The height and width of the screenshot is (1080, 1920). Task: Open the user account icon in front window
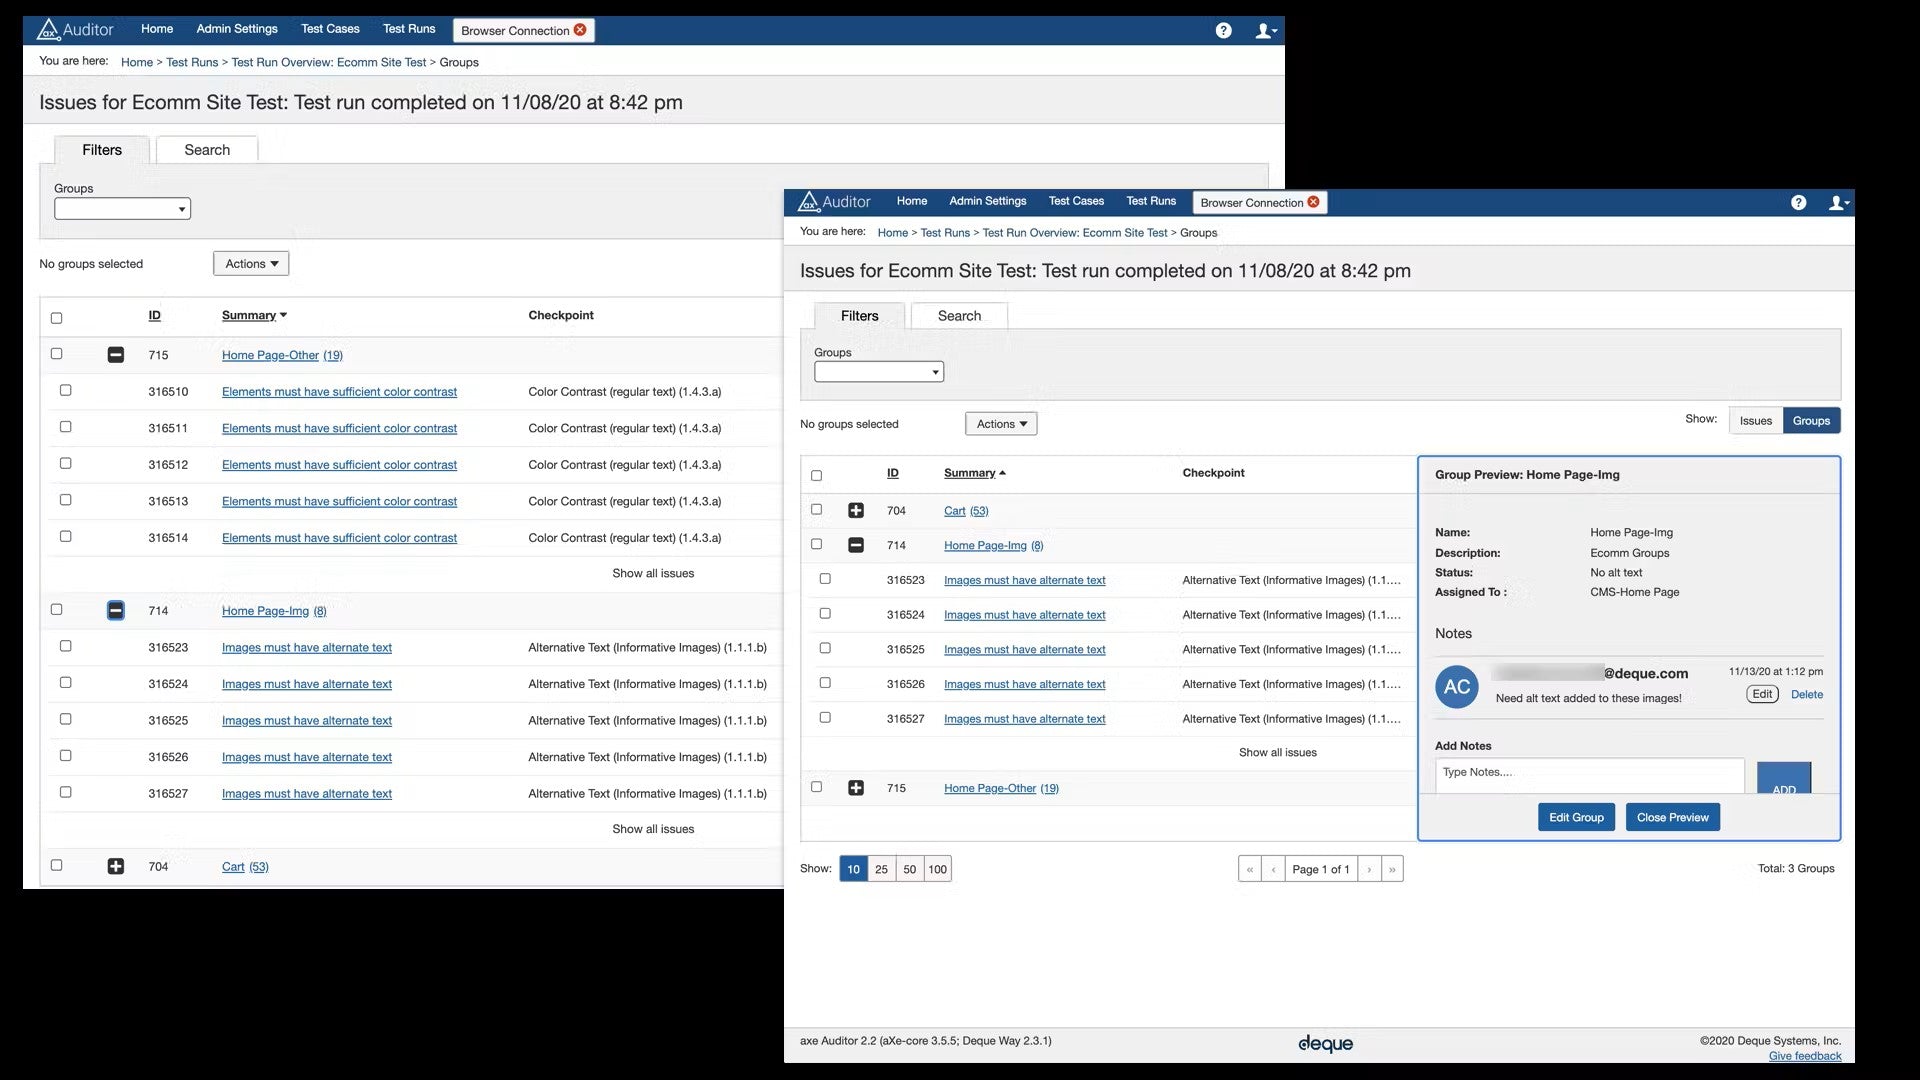[1838, 203]
